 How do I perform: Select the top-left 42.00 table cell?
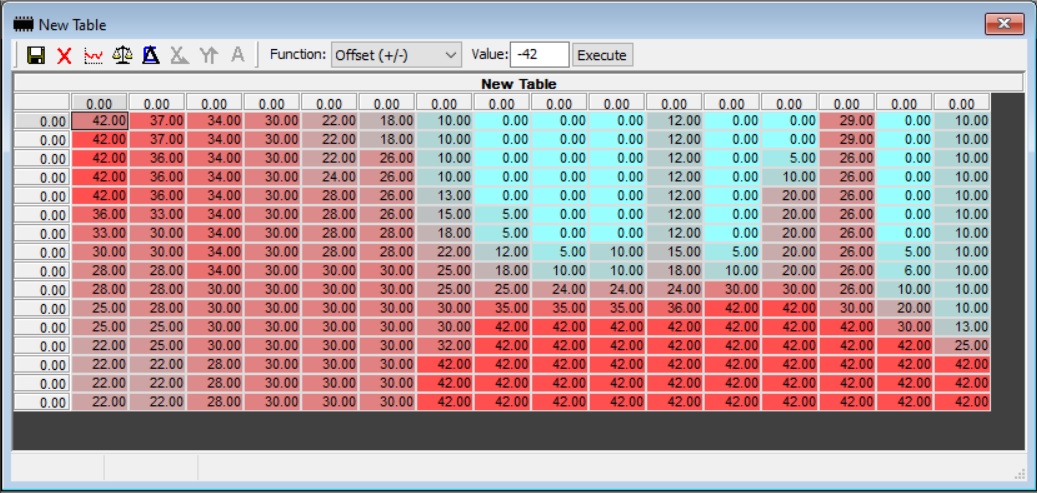pos(98,120)
